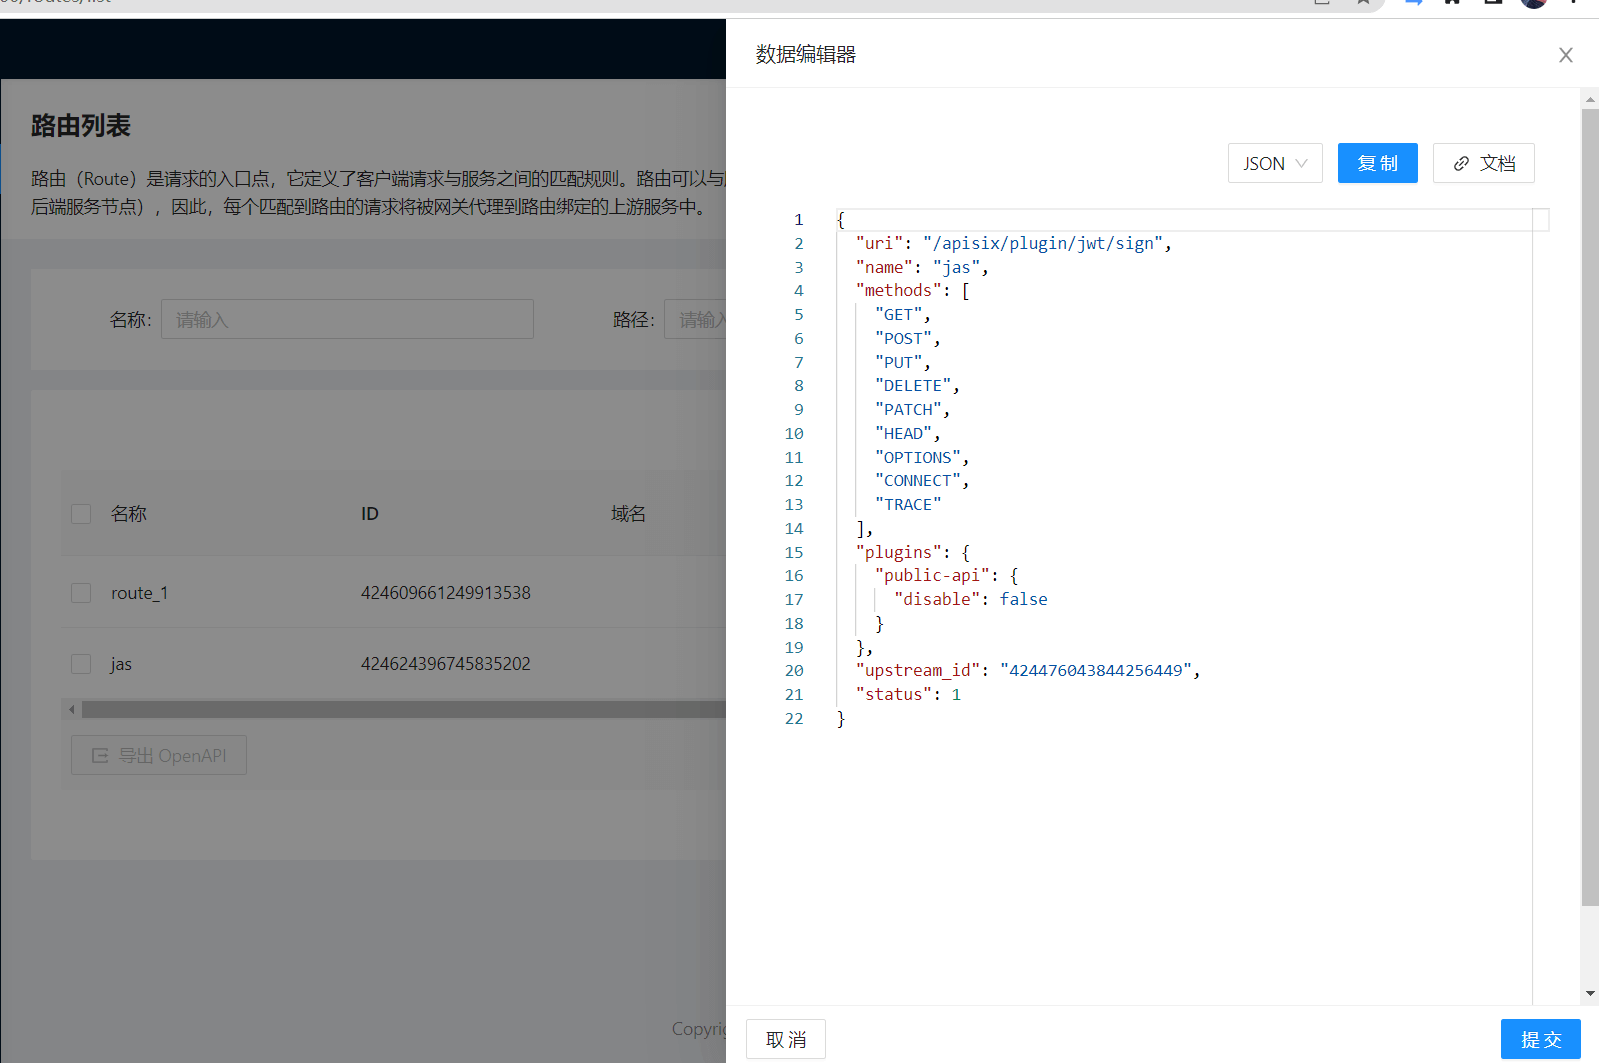
Task: Click the "GET" method entry
Action: pos(903,315)
